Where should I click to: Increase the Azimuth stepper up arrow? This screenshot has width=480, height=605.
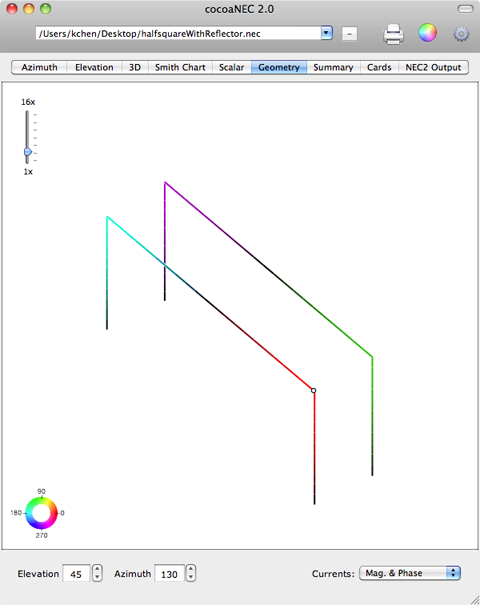[x=191, y=569]
